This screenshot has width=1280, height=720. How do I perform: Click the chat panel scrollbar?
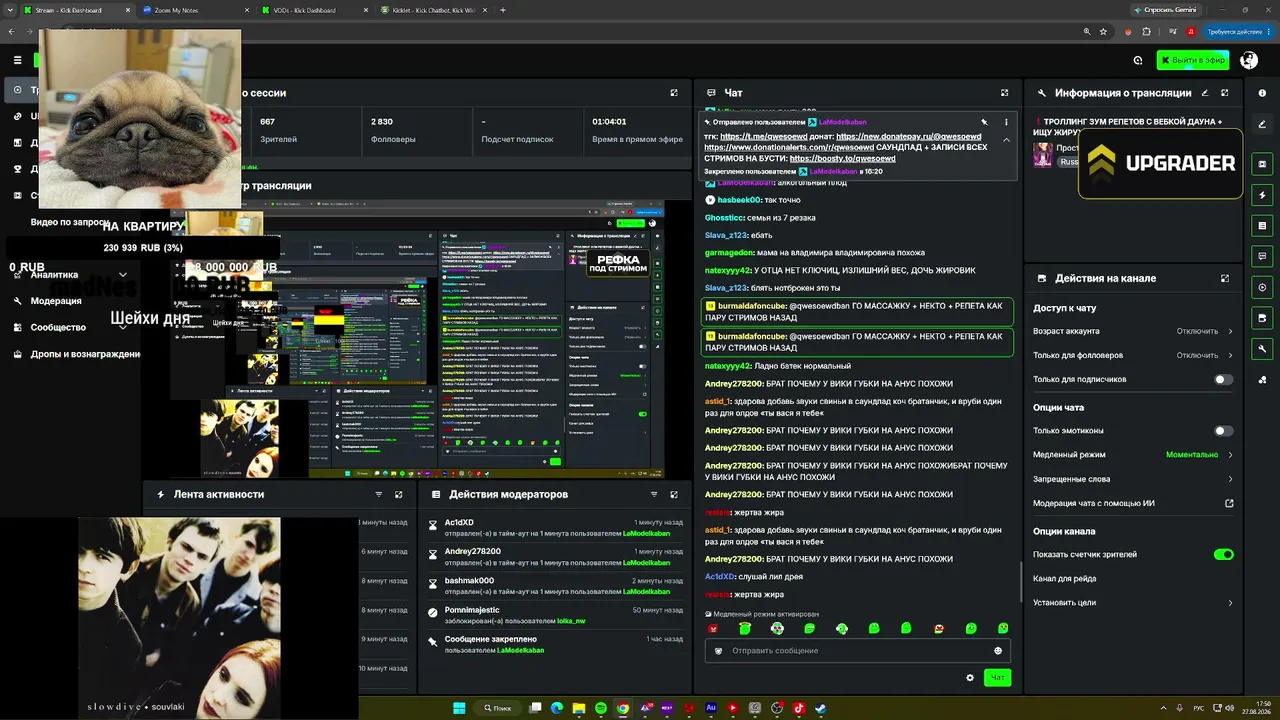[x=1020, y=580]
